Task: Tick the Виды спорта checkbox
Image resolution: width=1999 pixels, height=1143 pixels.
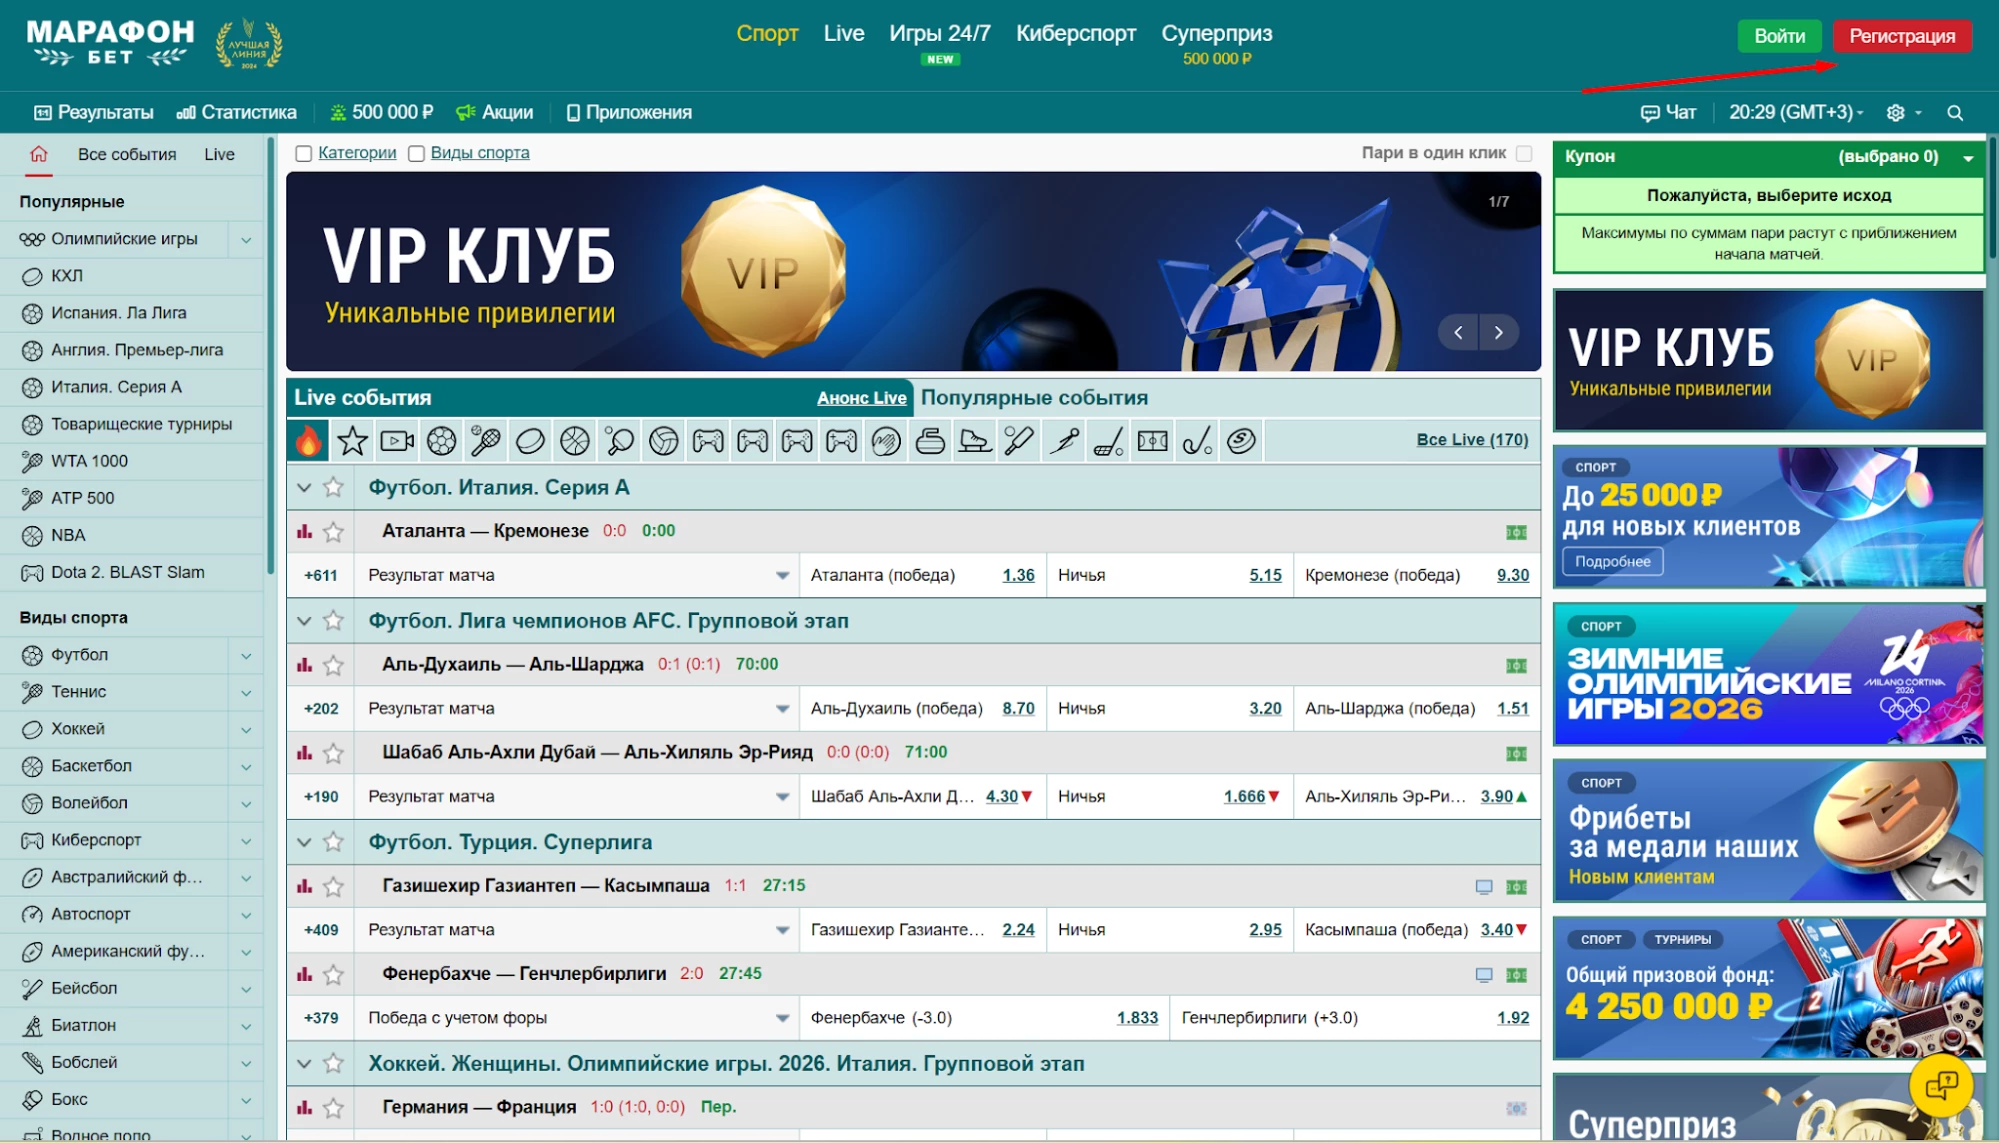Action: (x=416, y=153)
